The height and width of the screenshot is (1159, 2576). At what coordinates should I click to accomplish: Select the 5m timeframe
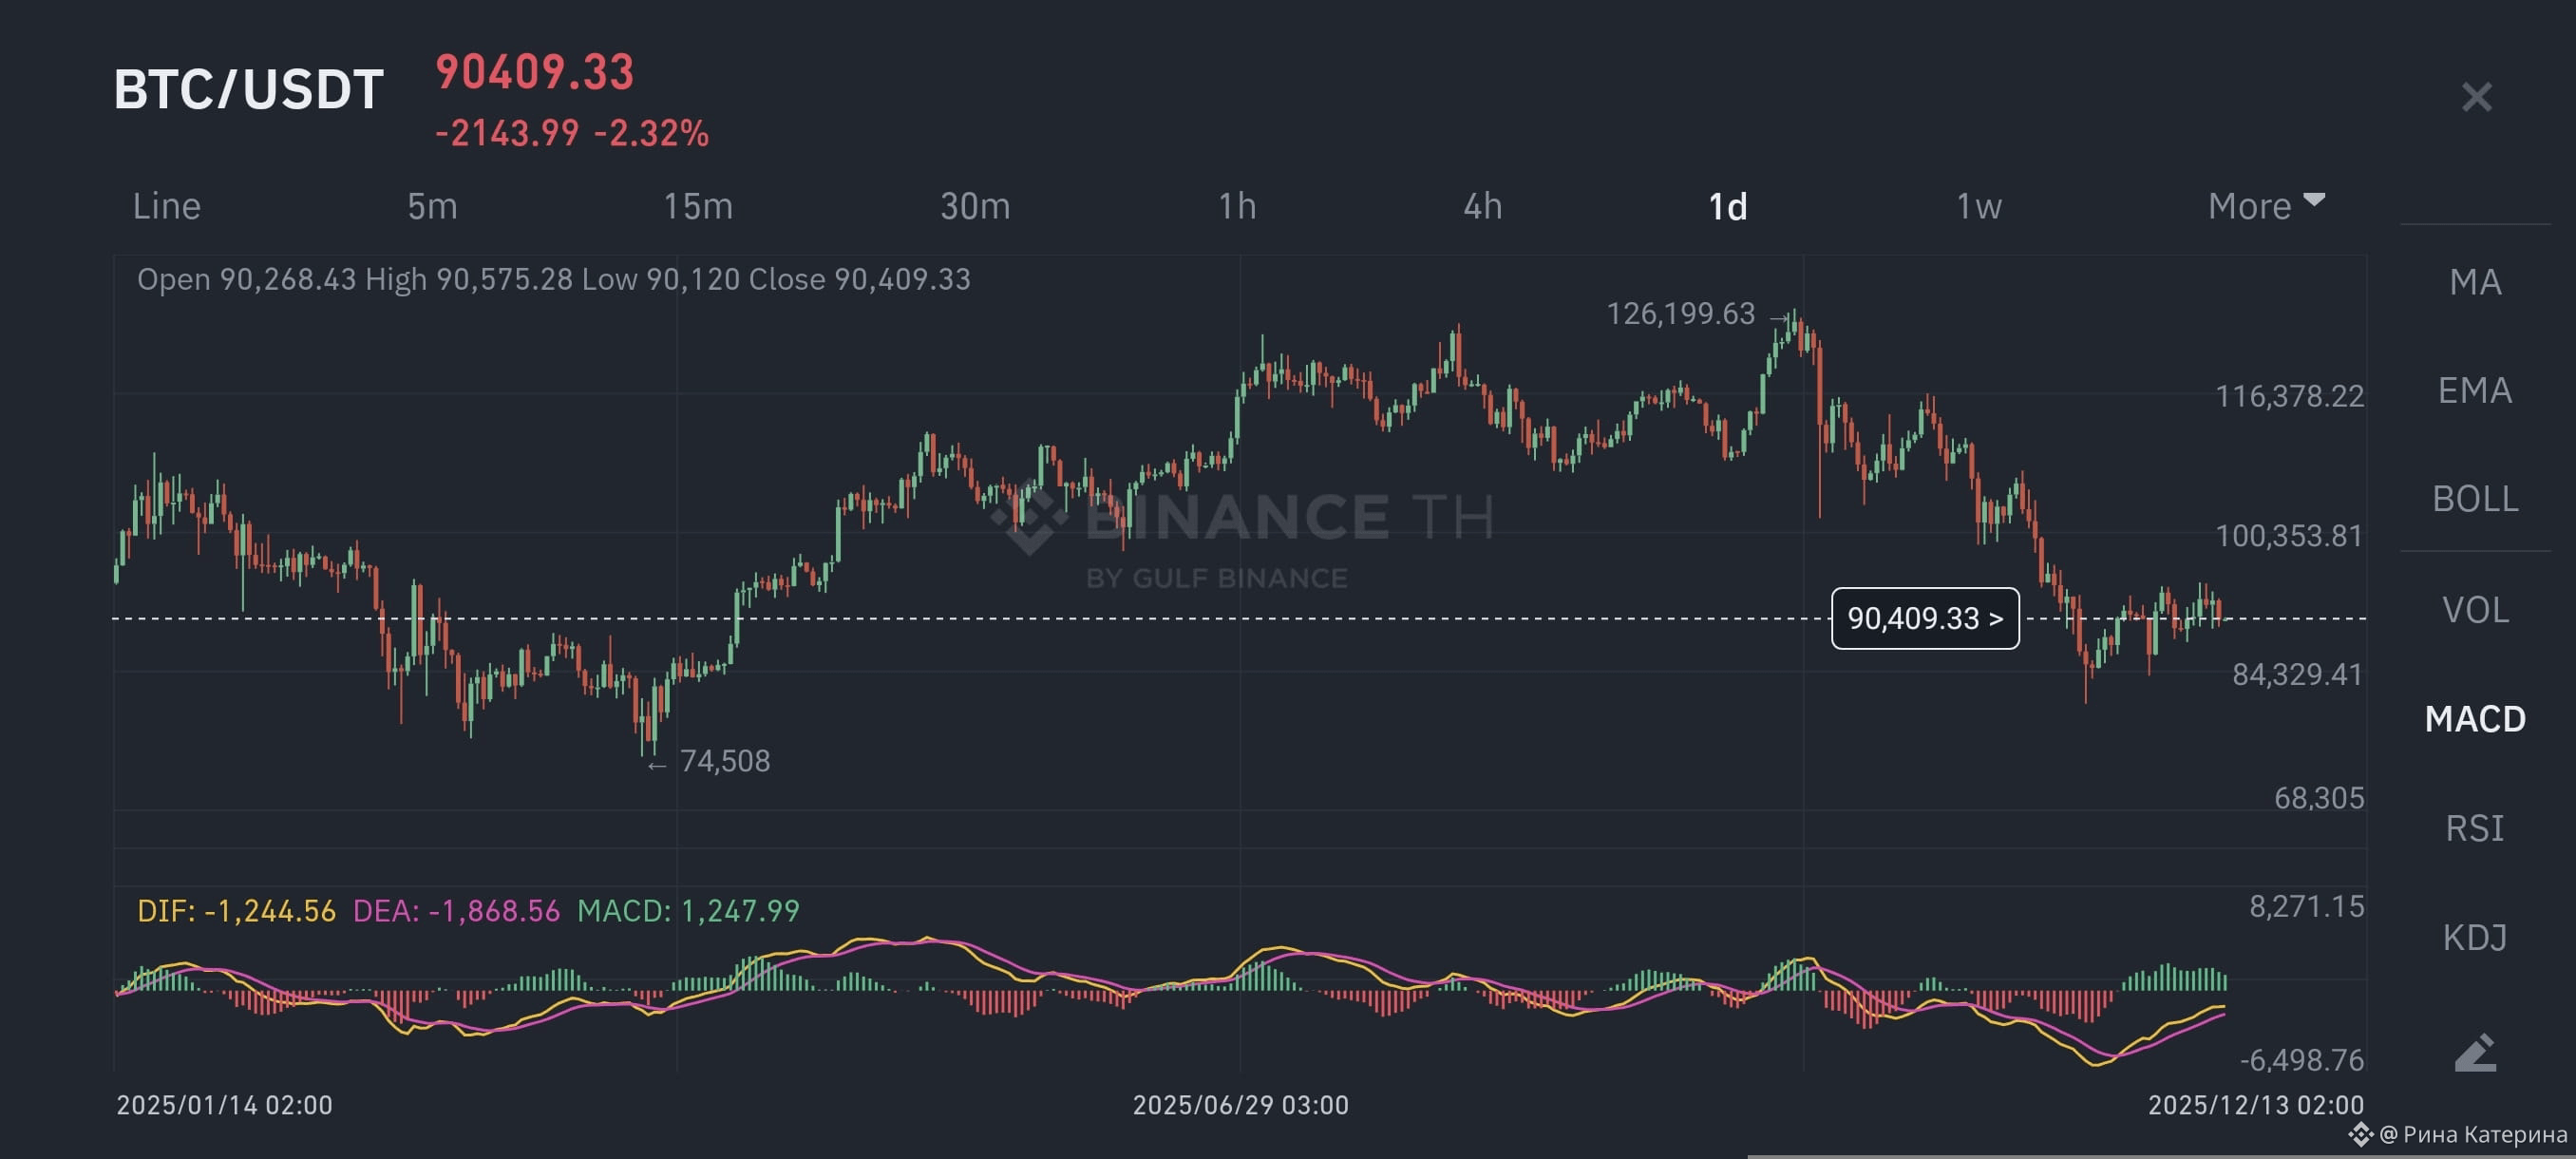coord(432,206)
